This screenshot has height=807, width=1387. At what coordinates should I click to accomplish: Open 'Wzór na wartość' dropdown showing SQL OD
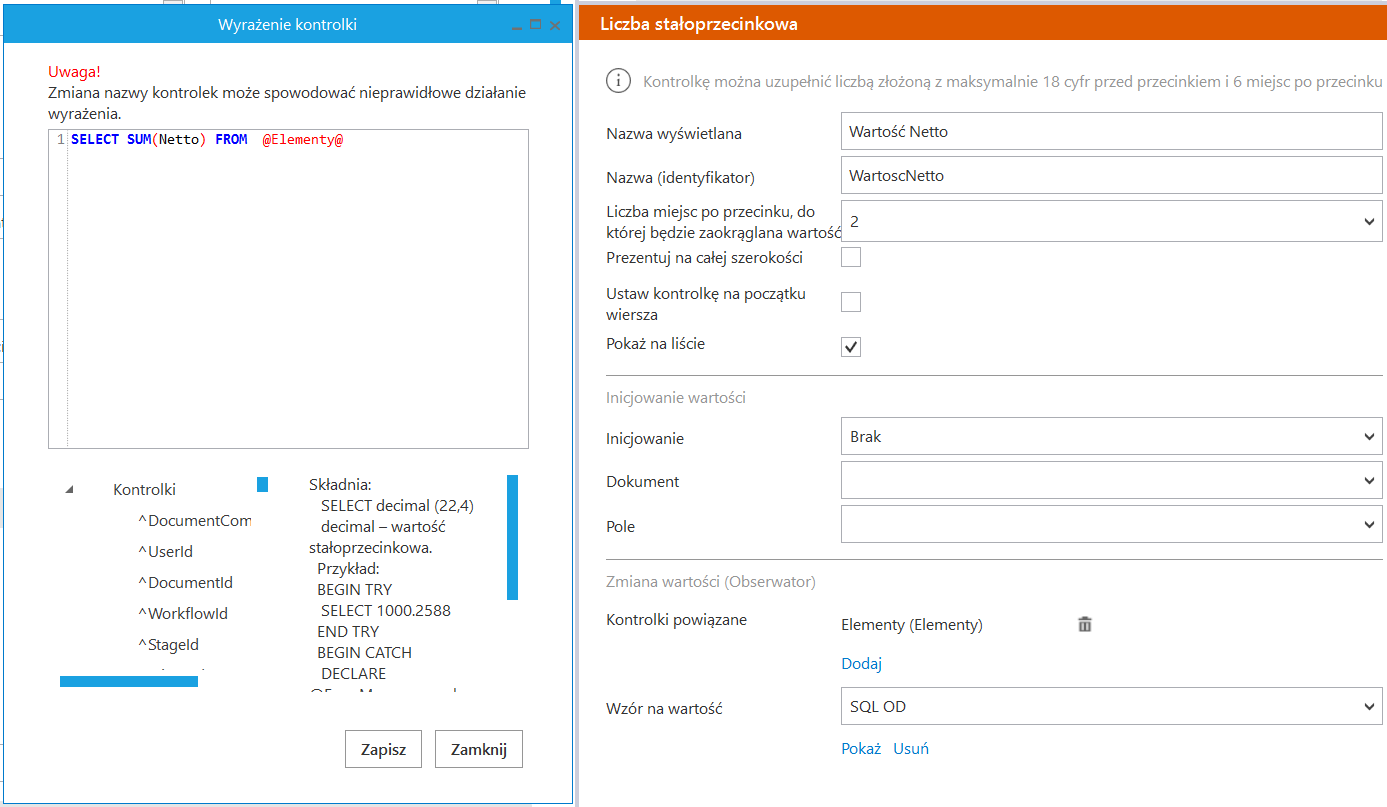(1112, 707)
